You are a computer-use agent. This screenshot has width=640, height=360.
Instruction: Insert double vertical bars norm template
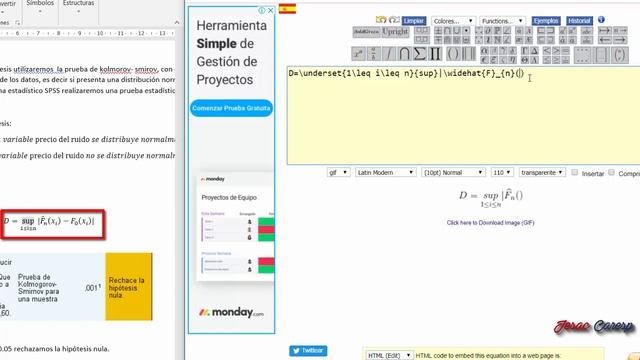click(469, 54)
